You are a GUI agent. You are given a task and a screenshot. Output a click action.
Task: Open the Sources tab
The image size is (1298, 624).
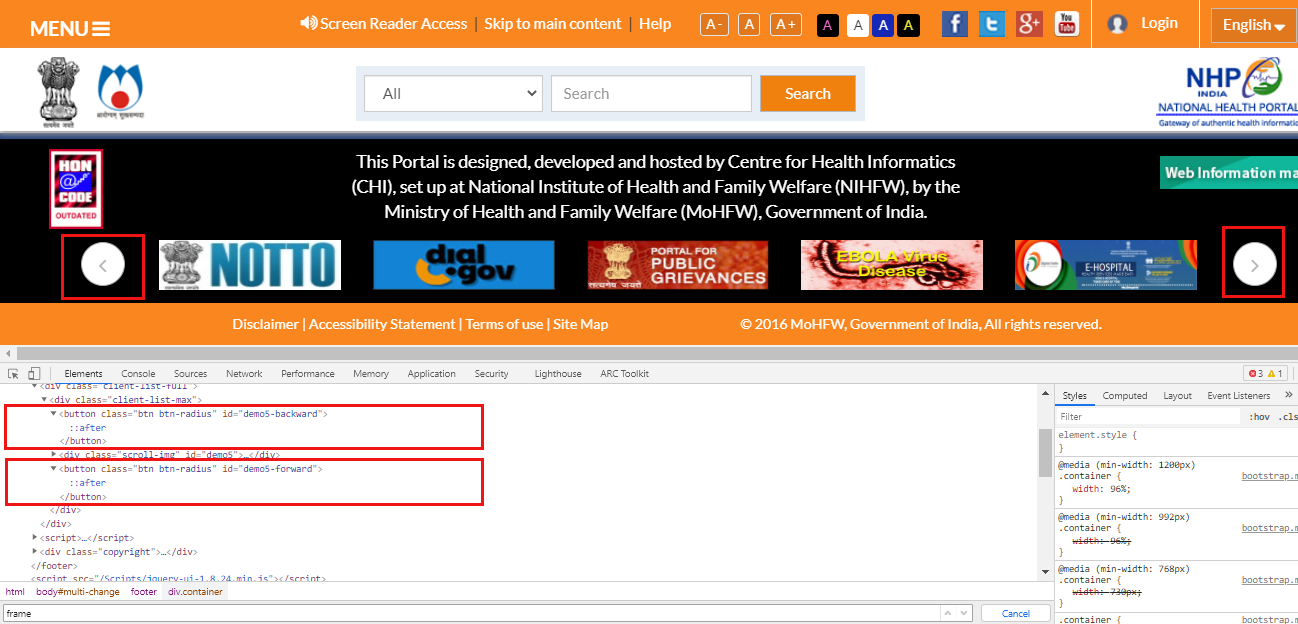pos(190,373)
